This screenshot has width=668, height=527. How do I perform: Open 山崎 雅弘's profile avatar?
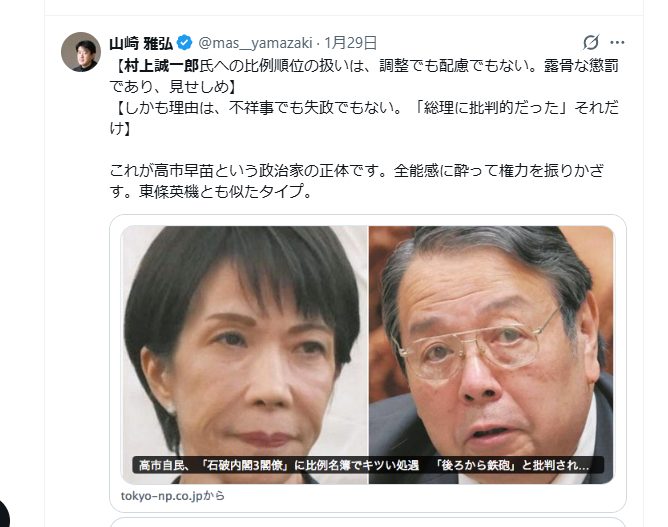coord(81,52)
